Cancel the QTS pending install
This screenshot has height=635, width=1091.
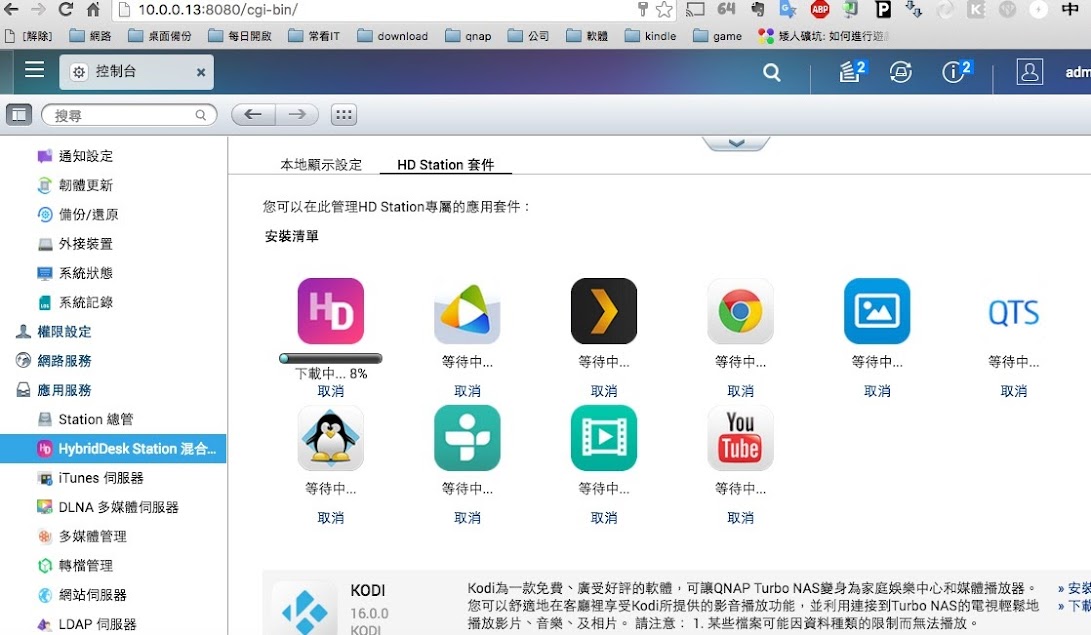(x=1014, y=391)
